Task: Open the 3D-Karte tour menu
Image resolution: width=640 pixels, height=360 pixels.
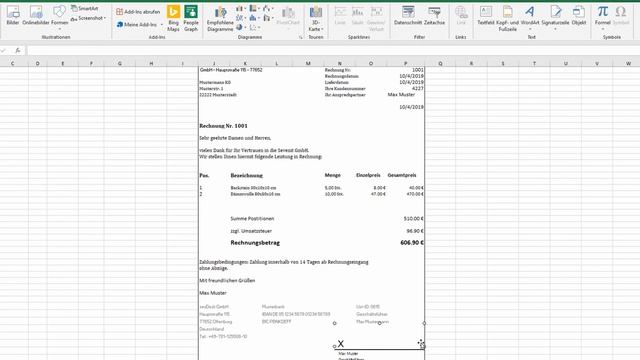Action: [316, 19]
